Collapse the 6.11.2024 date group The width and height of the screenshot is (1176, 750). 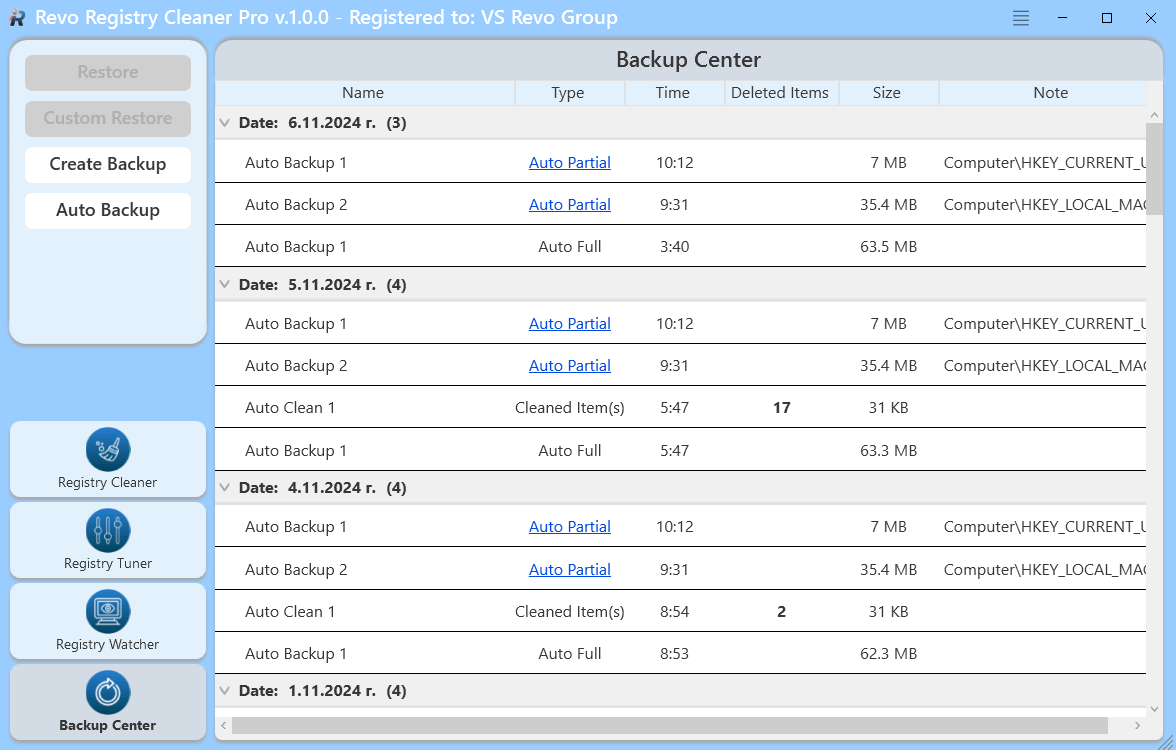click(x=225, y=123)
